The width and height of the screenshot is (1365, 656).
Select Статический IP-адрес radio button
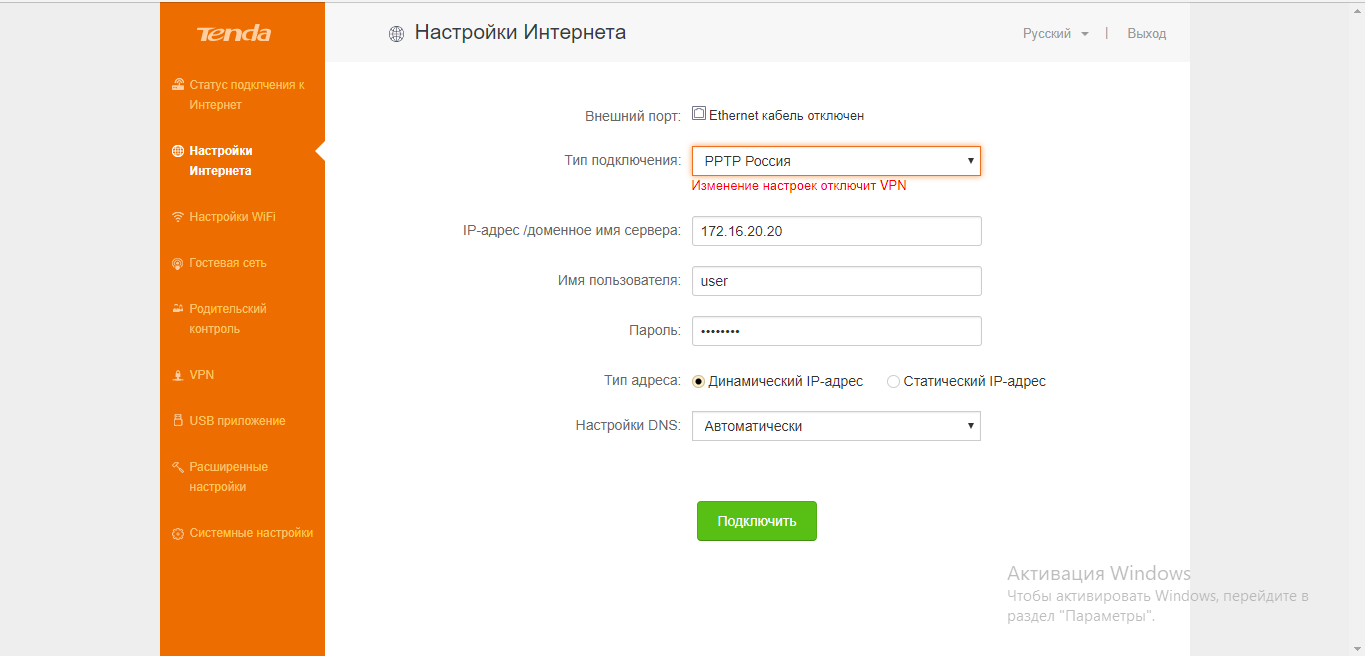893,381
